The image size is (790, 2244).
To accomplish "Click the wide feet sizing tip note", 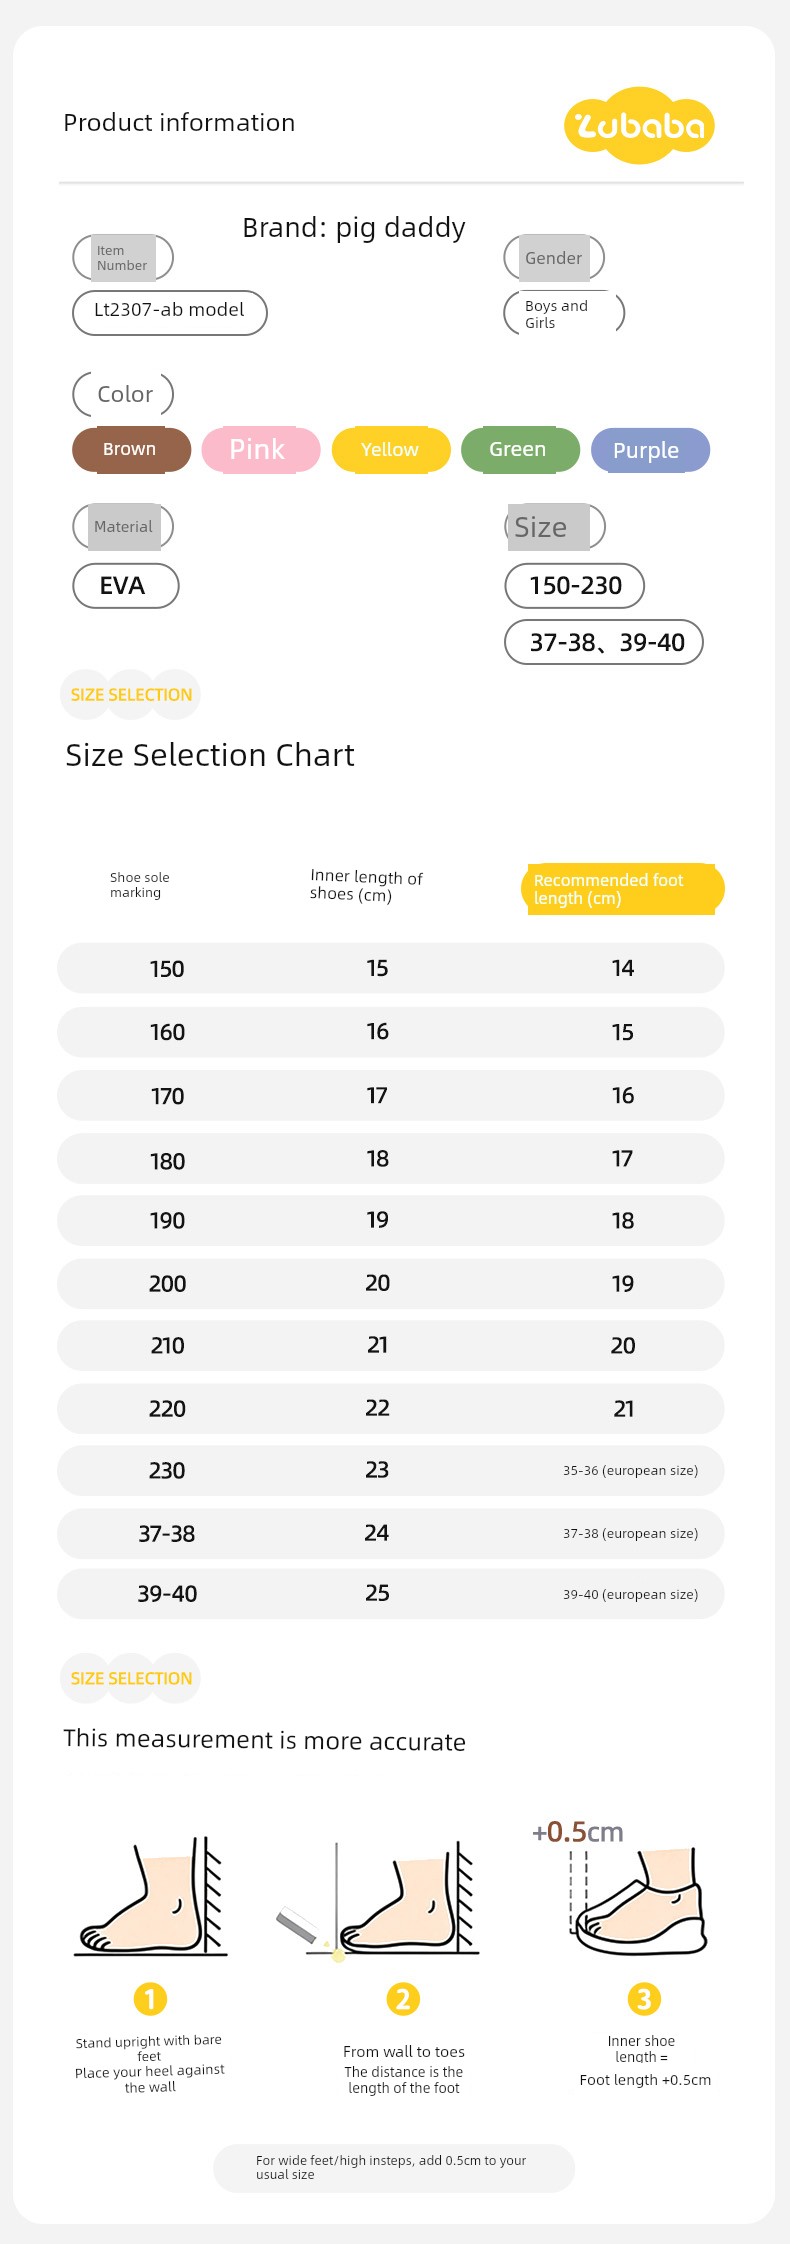I will point(394,2167).
